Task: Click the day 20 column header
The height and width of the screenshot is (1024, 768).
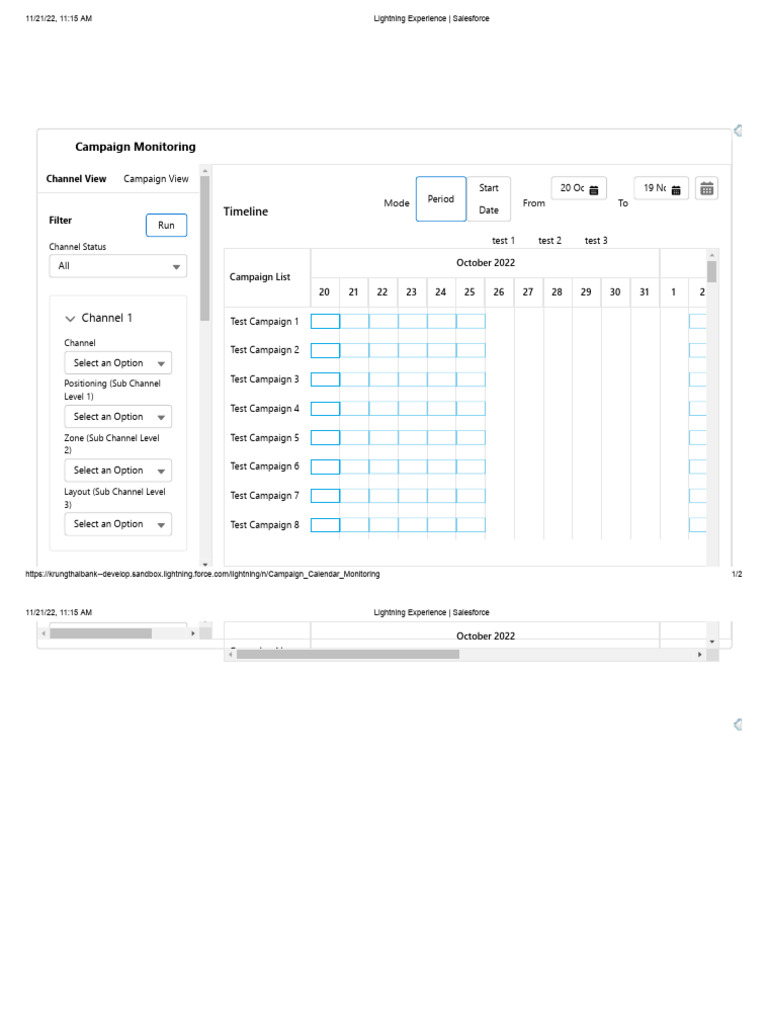Action: click(x=325, y=293)
